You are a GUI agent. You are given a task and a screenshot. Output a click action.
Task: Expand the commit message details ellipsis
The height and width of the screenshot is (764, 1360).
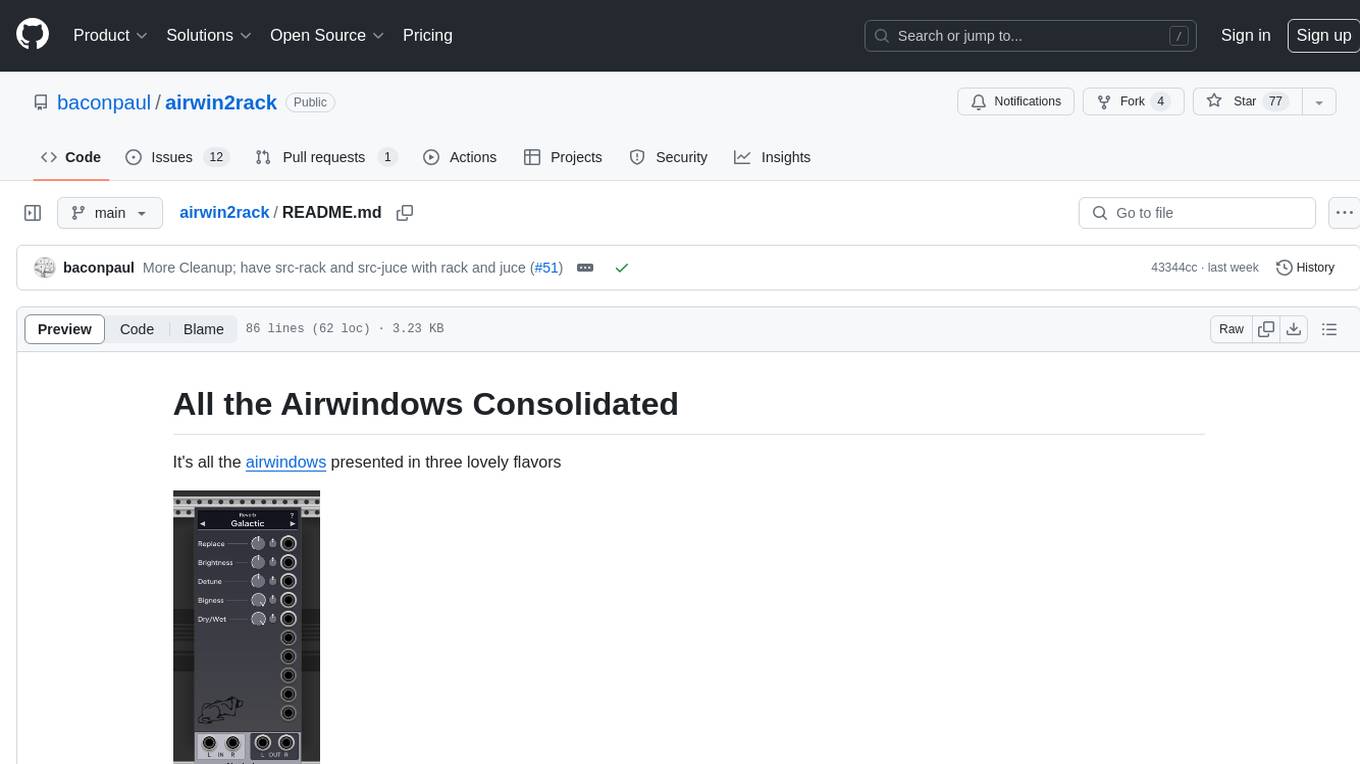585,268
